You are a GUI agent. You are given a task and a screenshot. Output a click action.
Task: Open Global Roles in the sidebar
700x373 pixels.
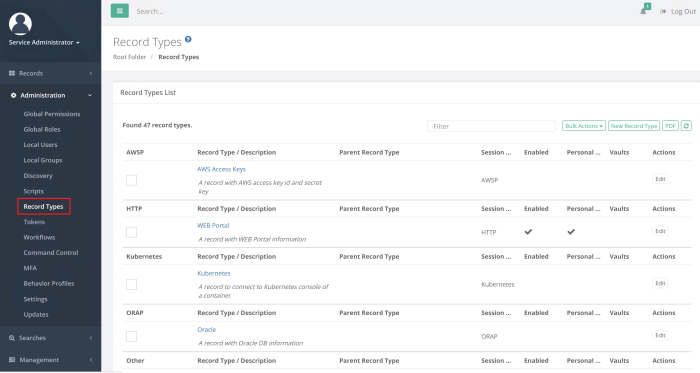[x=42, y=129]
